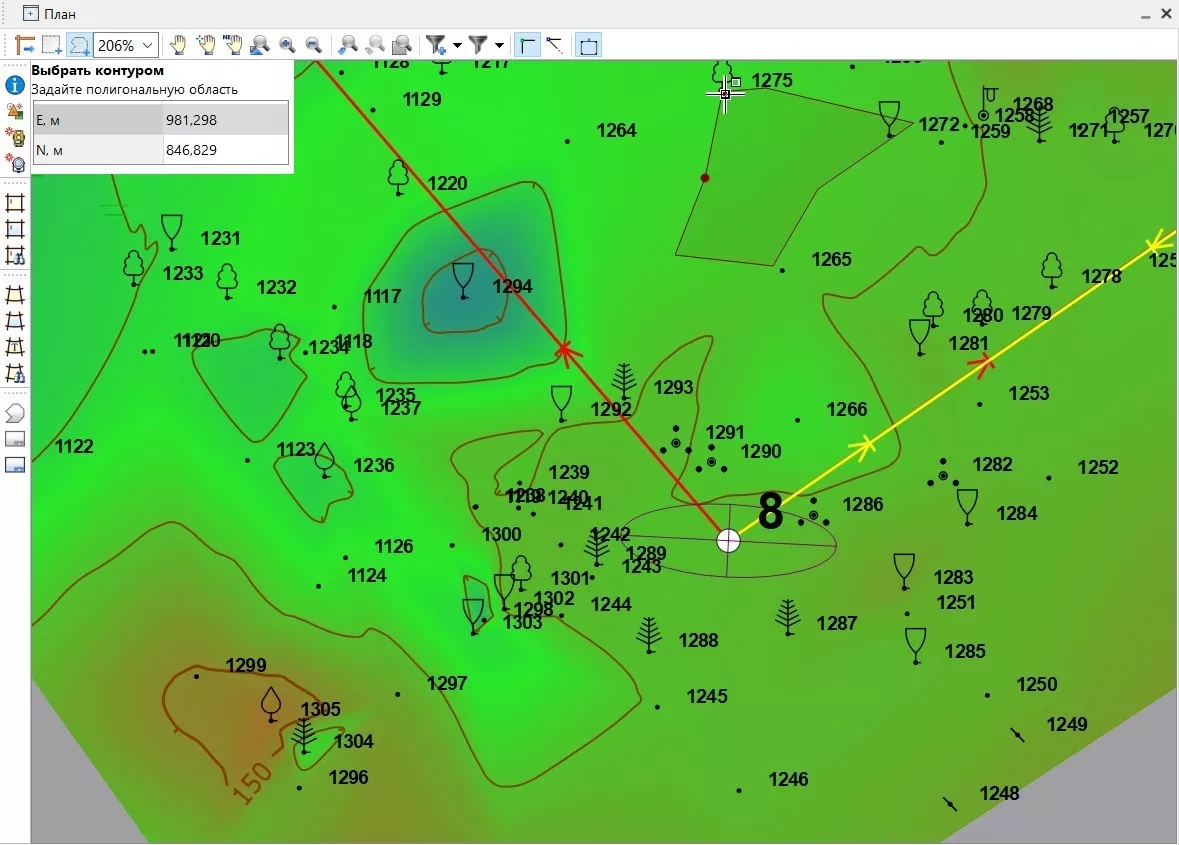Click the pin button in panel header
This screenshot has height=845, width=1179.
coord(1146,15)
